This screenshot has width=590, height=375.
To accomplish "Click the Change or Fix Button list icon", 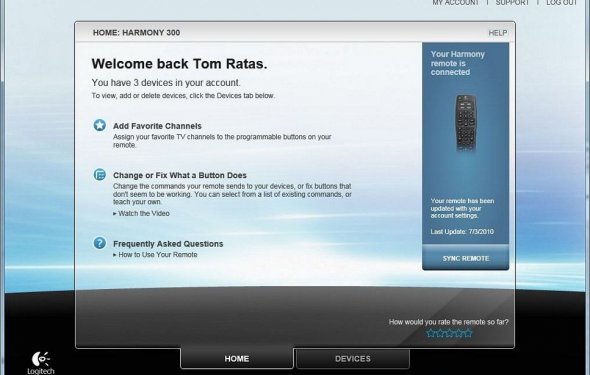I will point(100,175).
